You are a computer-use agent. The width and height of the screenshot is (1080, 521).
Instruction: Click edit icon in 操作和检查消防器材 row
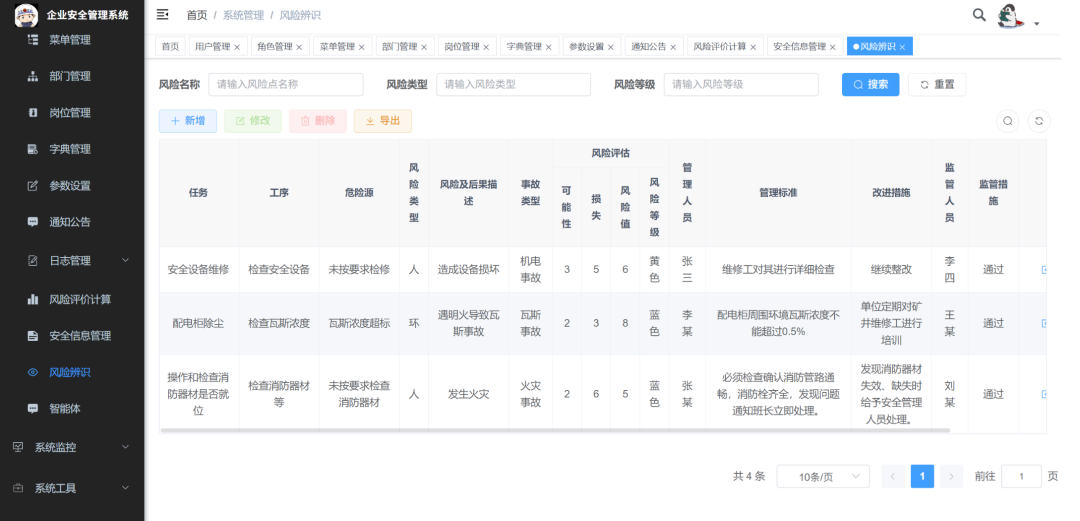pyautogui.click(x=1043, y=394)
